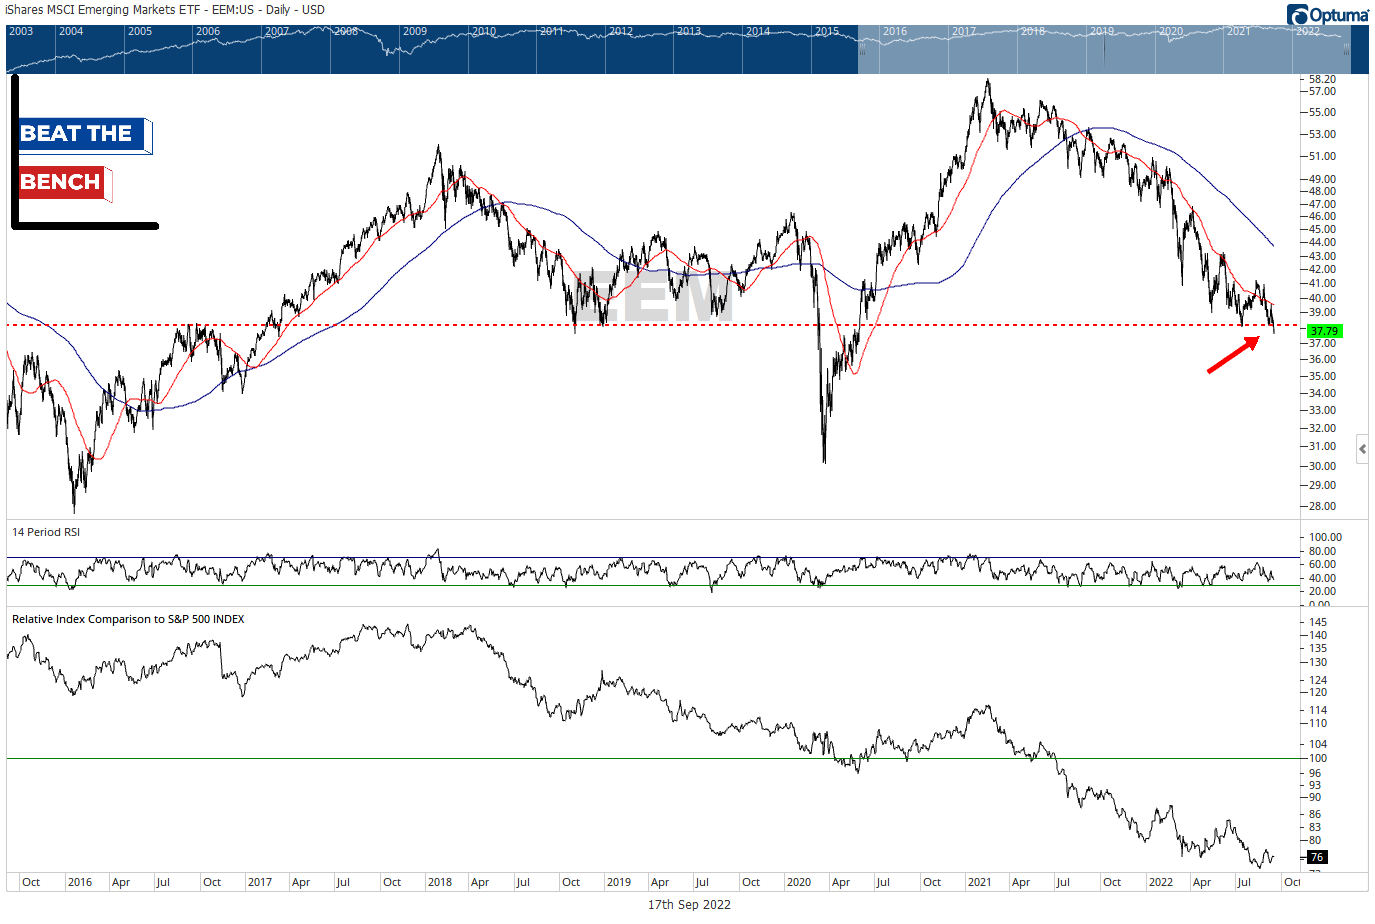Click the 2021 label on the date axis
This screenshot has height=924, width=1375.
click(x=980, y=882)
